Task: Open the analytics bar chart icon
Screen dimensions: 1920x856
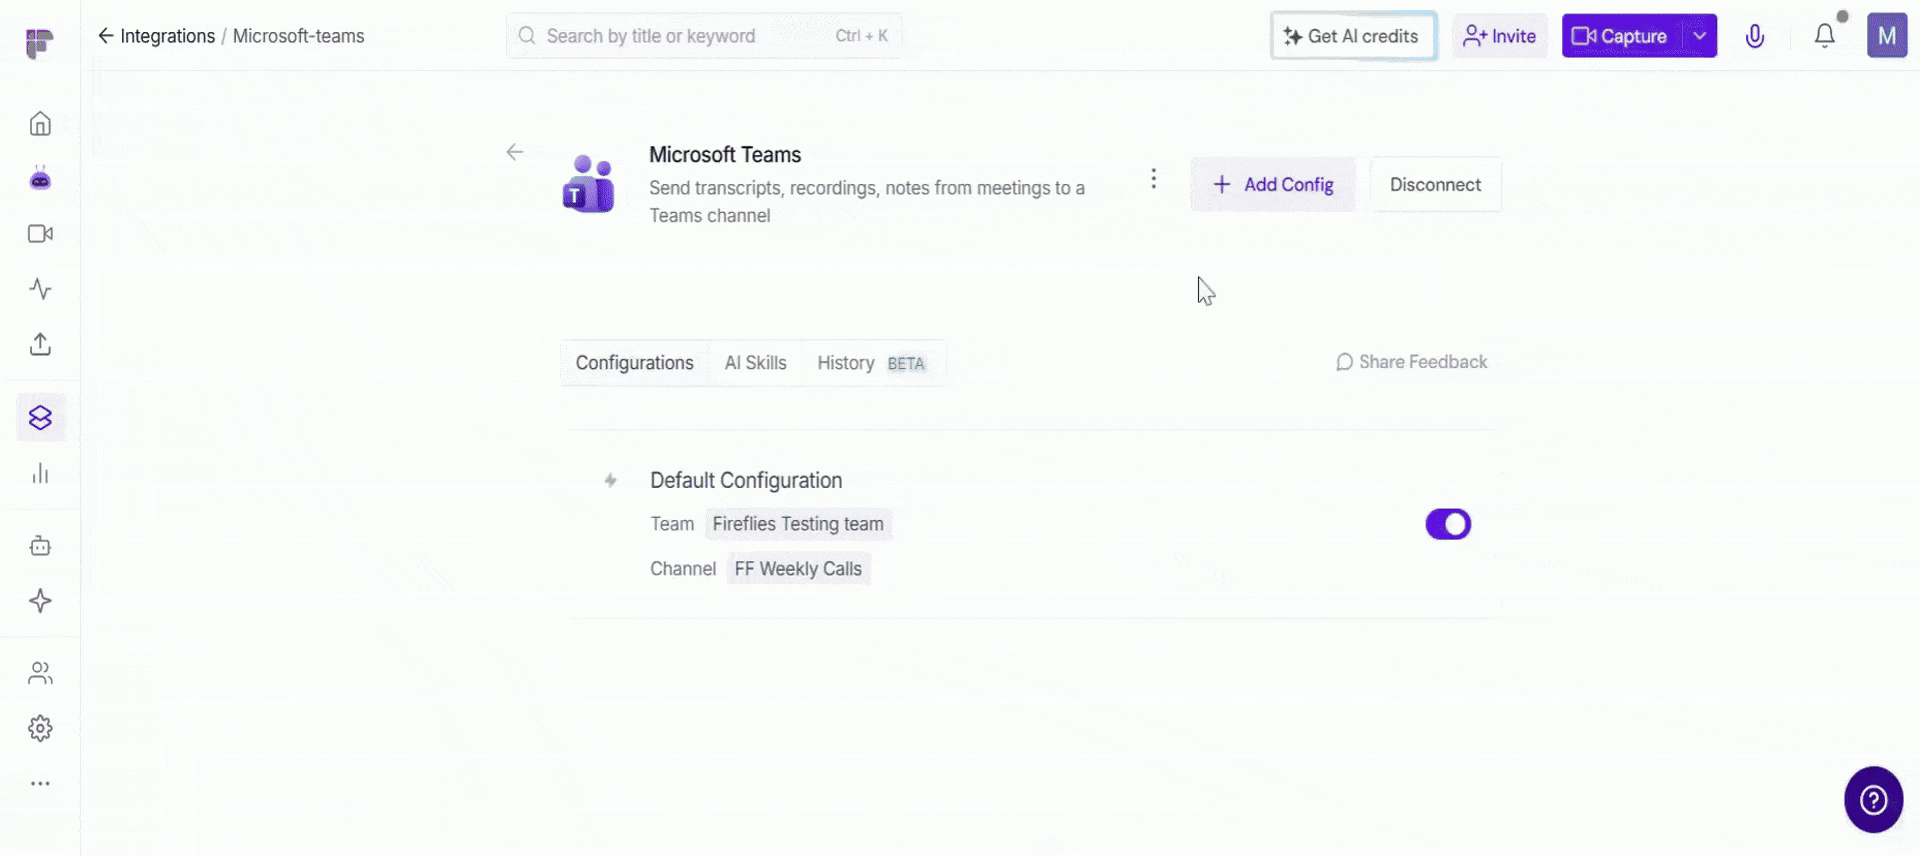Action: (x=40, y=473)
